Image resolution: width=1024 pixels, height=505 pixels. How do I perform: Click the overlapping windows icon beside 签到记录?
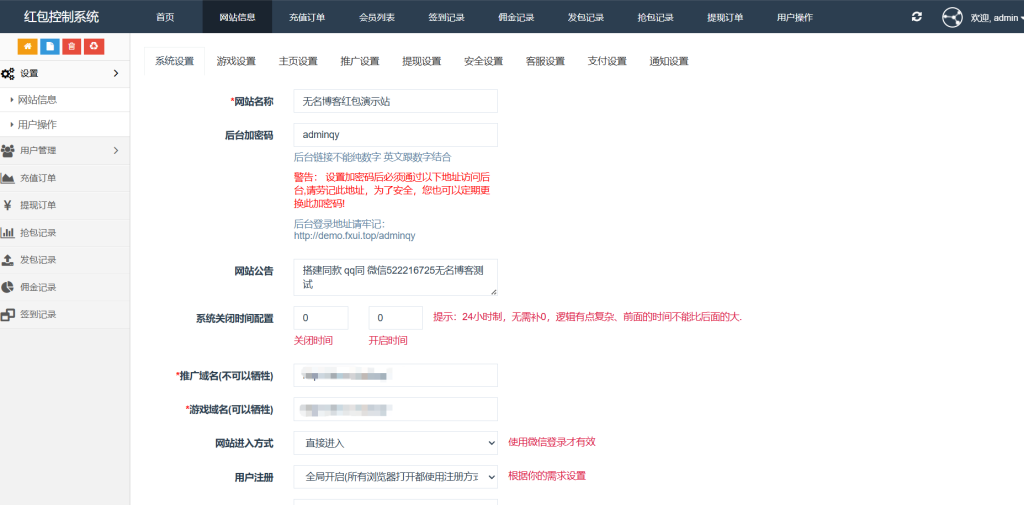pos(8,314)
